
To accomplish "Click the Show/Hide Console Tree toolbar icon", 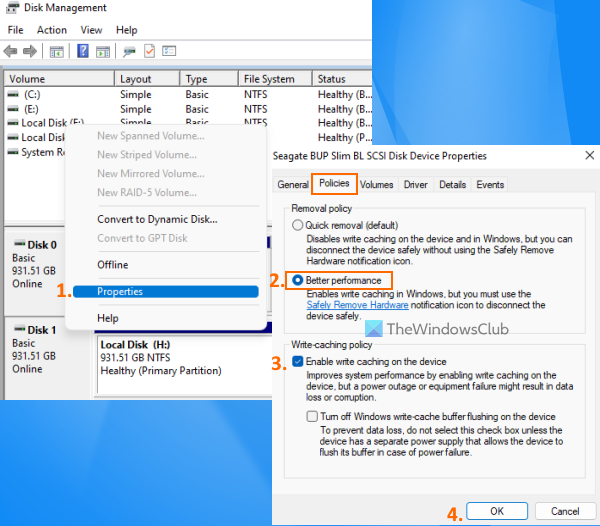I will click(57, 52).
